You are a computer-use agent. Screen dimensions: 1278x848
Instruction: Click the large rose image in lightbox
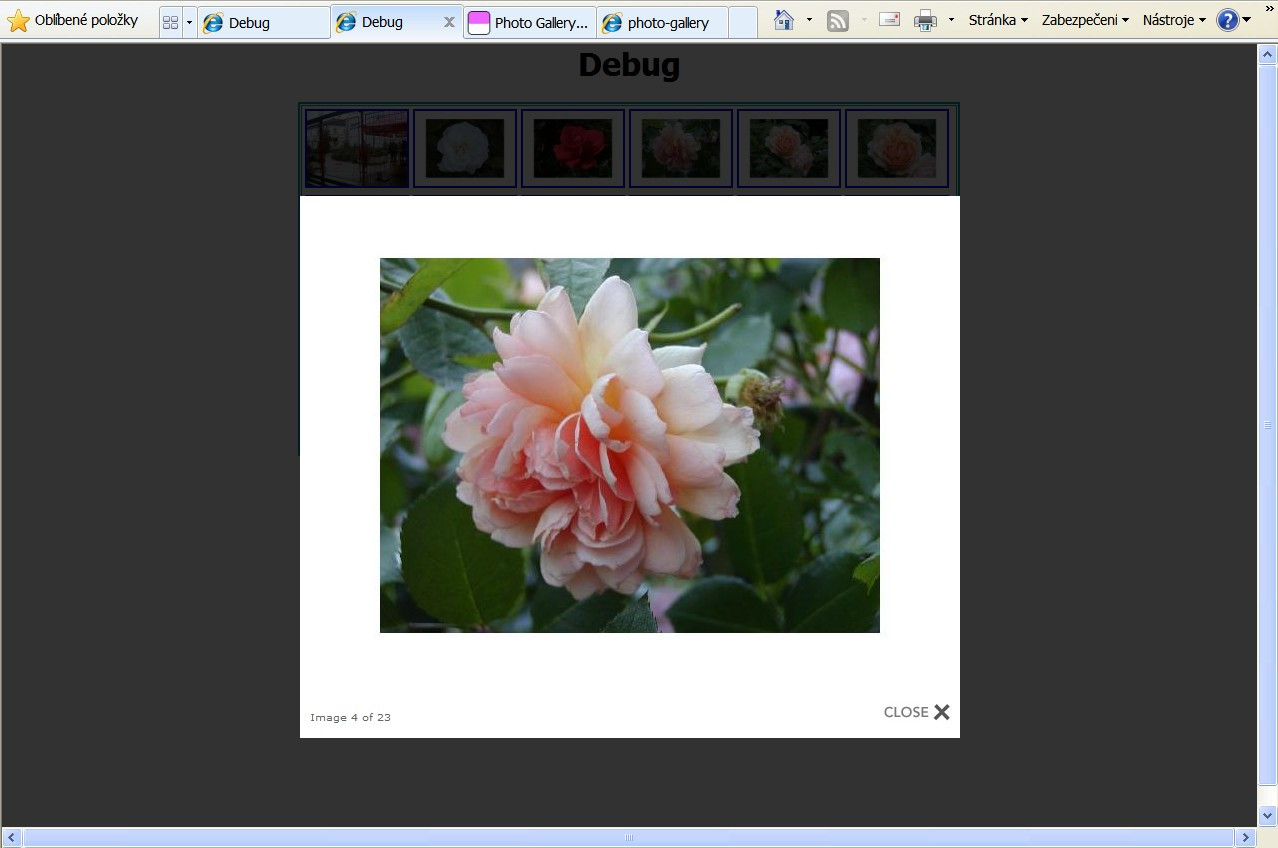pos(630,445)
